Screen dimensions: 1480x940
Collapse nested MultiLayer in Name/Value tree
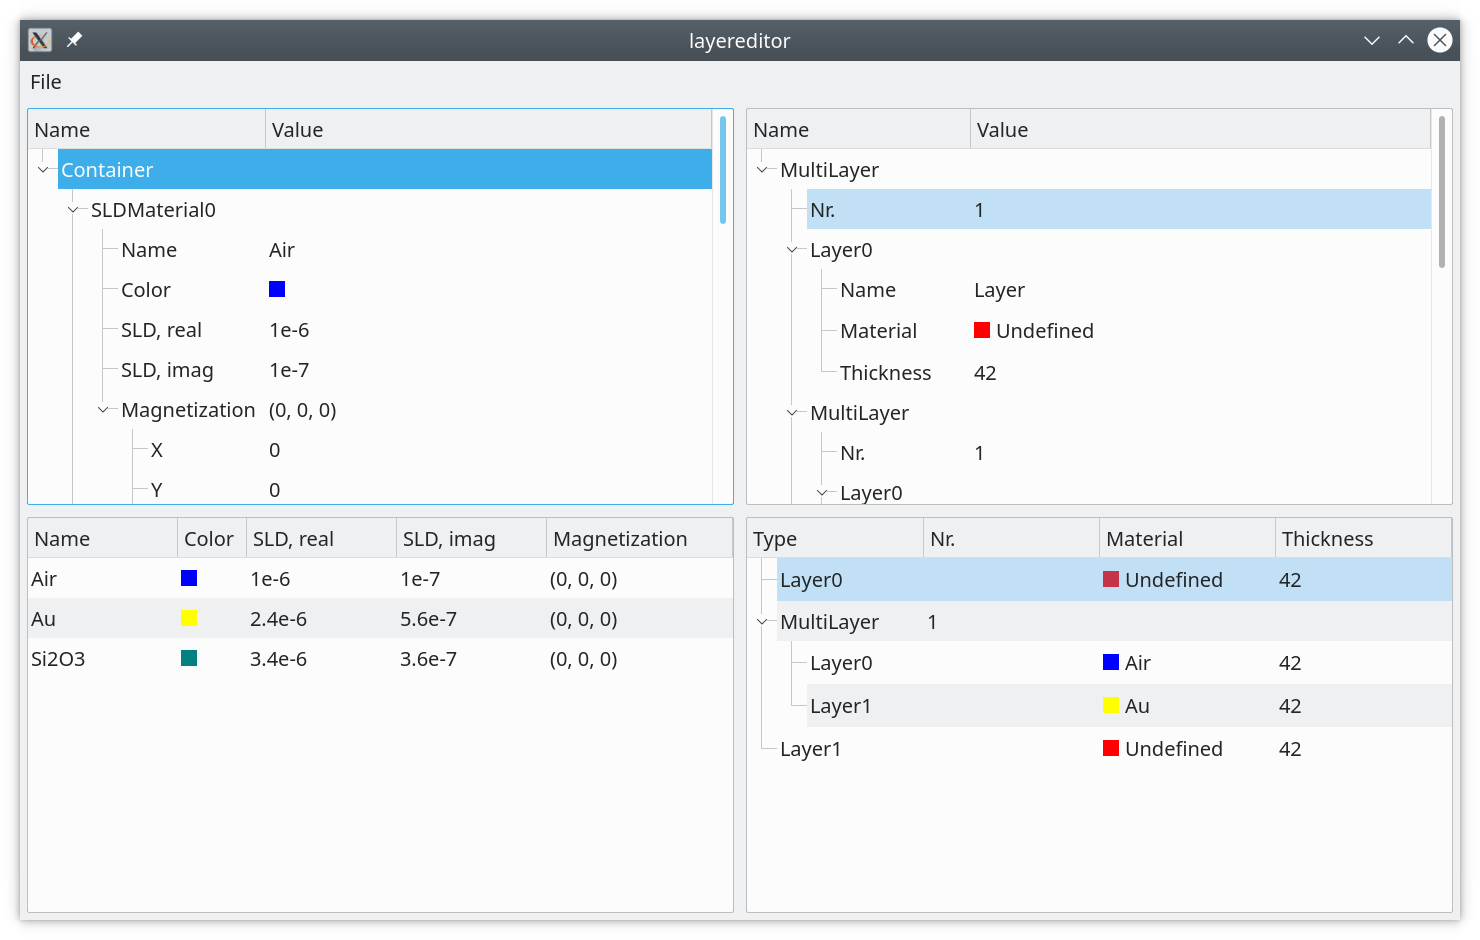(x=792, y=413)
